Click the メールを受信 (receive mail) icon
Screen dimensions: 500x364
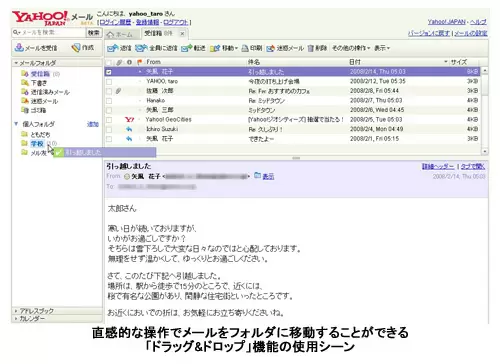[19, 48]
